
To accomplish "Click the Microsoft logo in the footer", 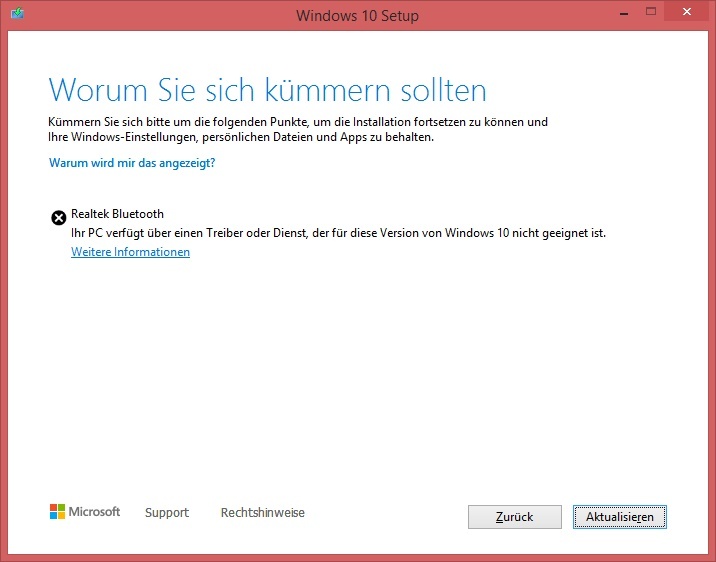I will pos(85,512).
